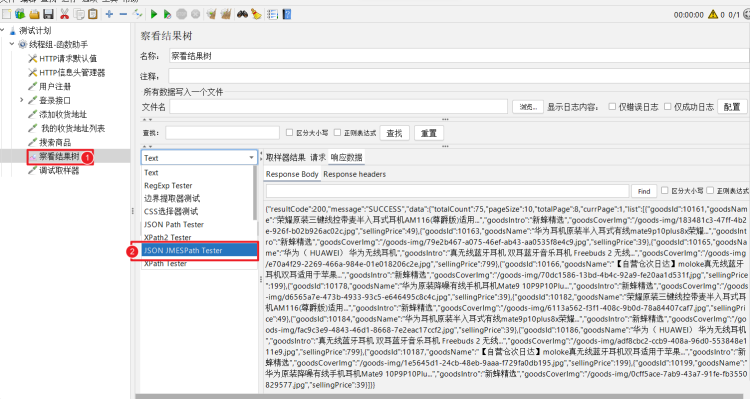Choose XPath2 Tester in the list
Screen dimensions: 750x399
[x=198, y=237]
